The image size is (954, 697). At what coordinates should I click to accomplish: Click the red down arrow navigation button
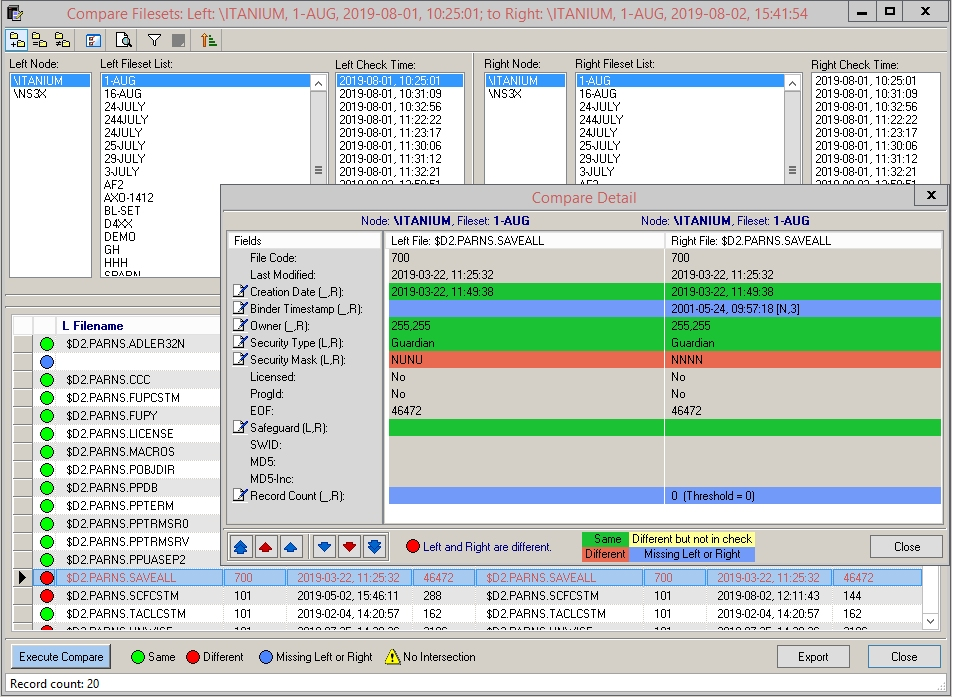coord(349,547)
